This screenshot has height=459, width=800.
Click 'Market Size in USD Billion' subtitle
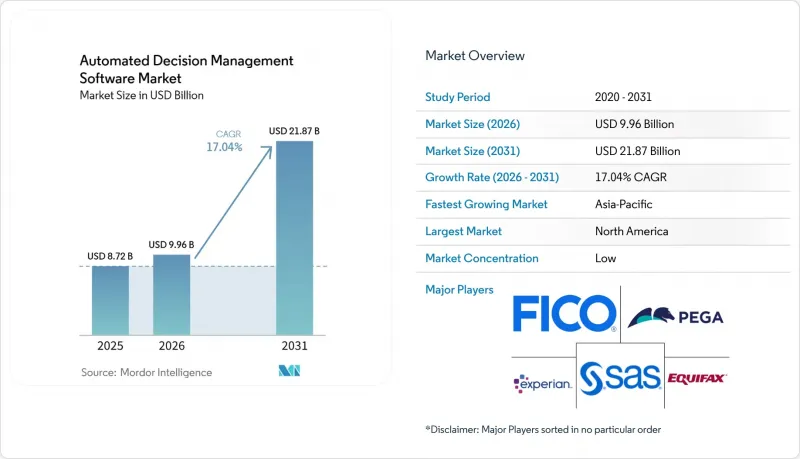click(x=141, y=95)
